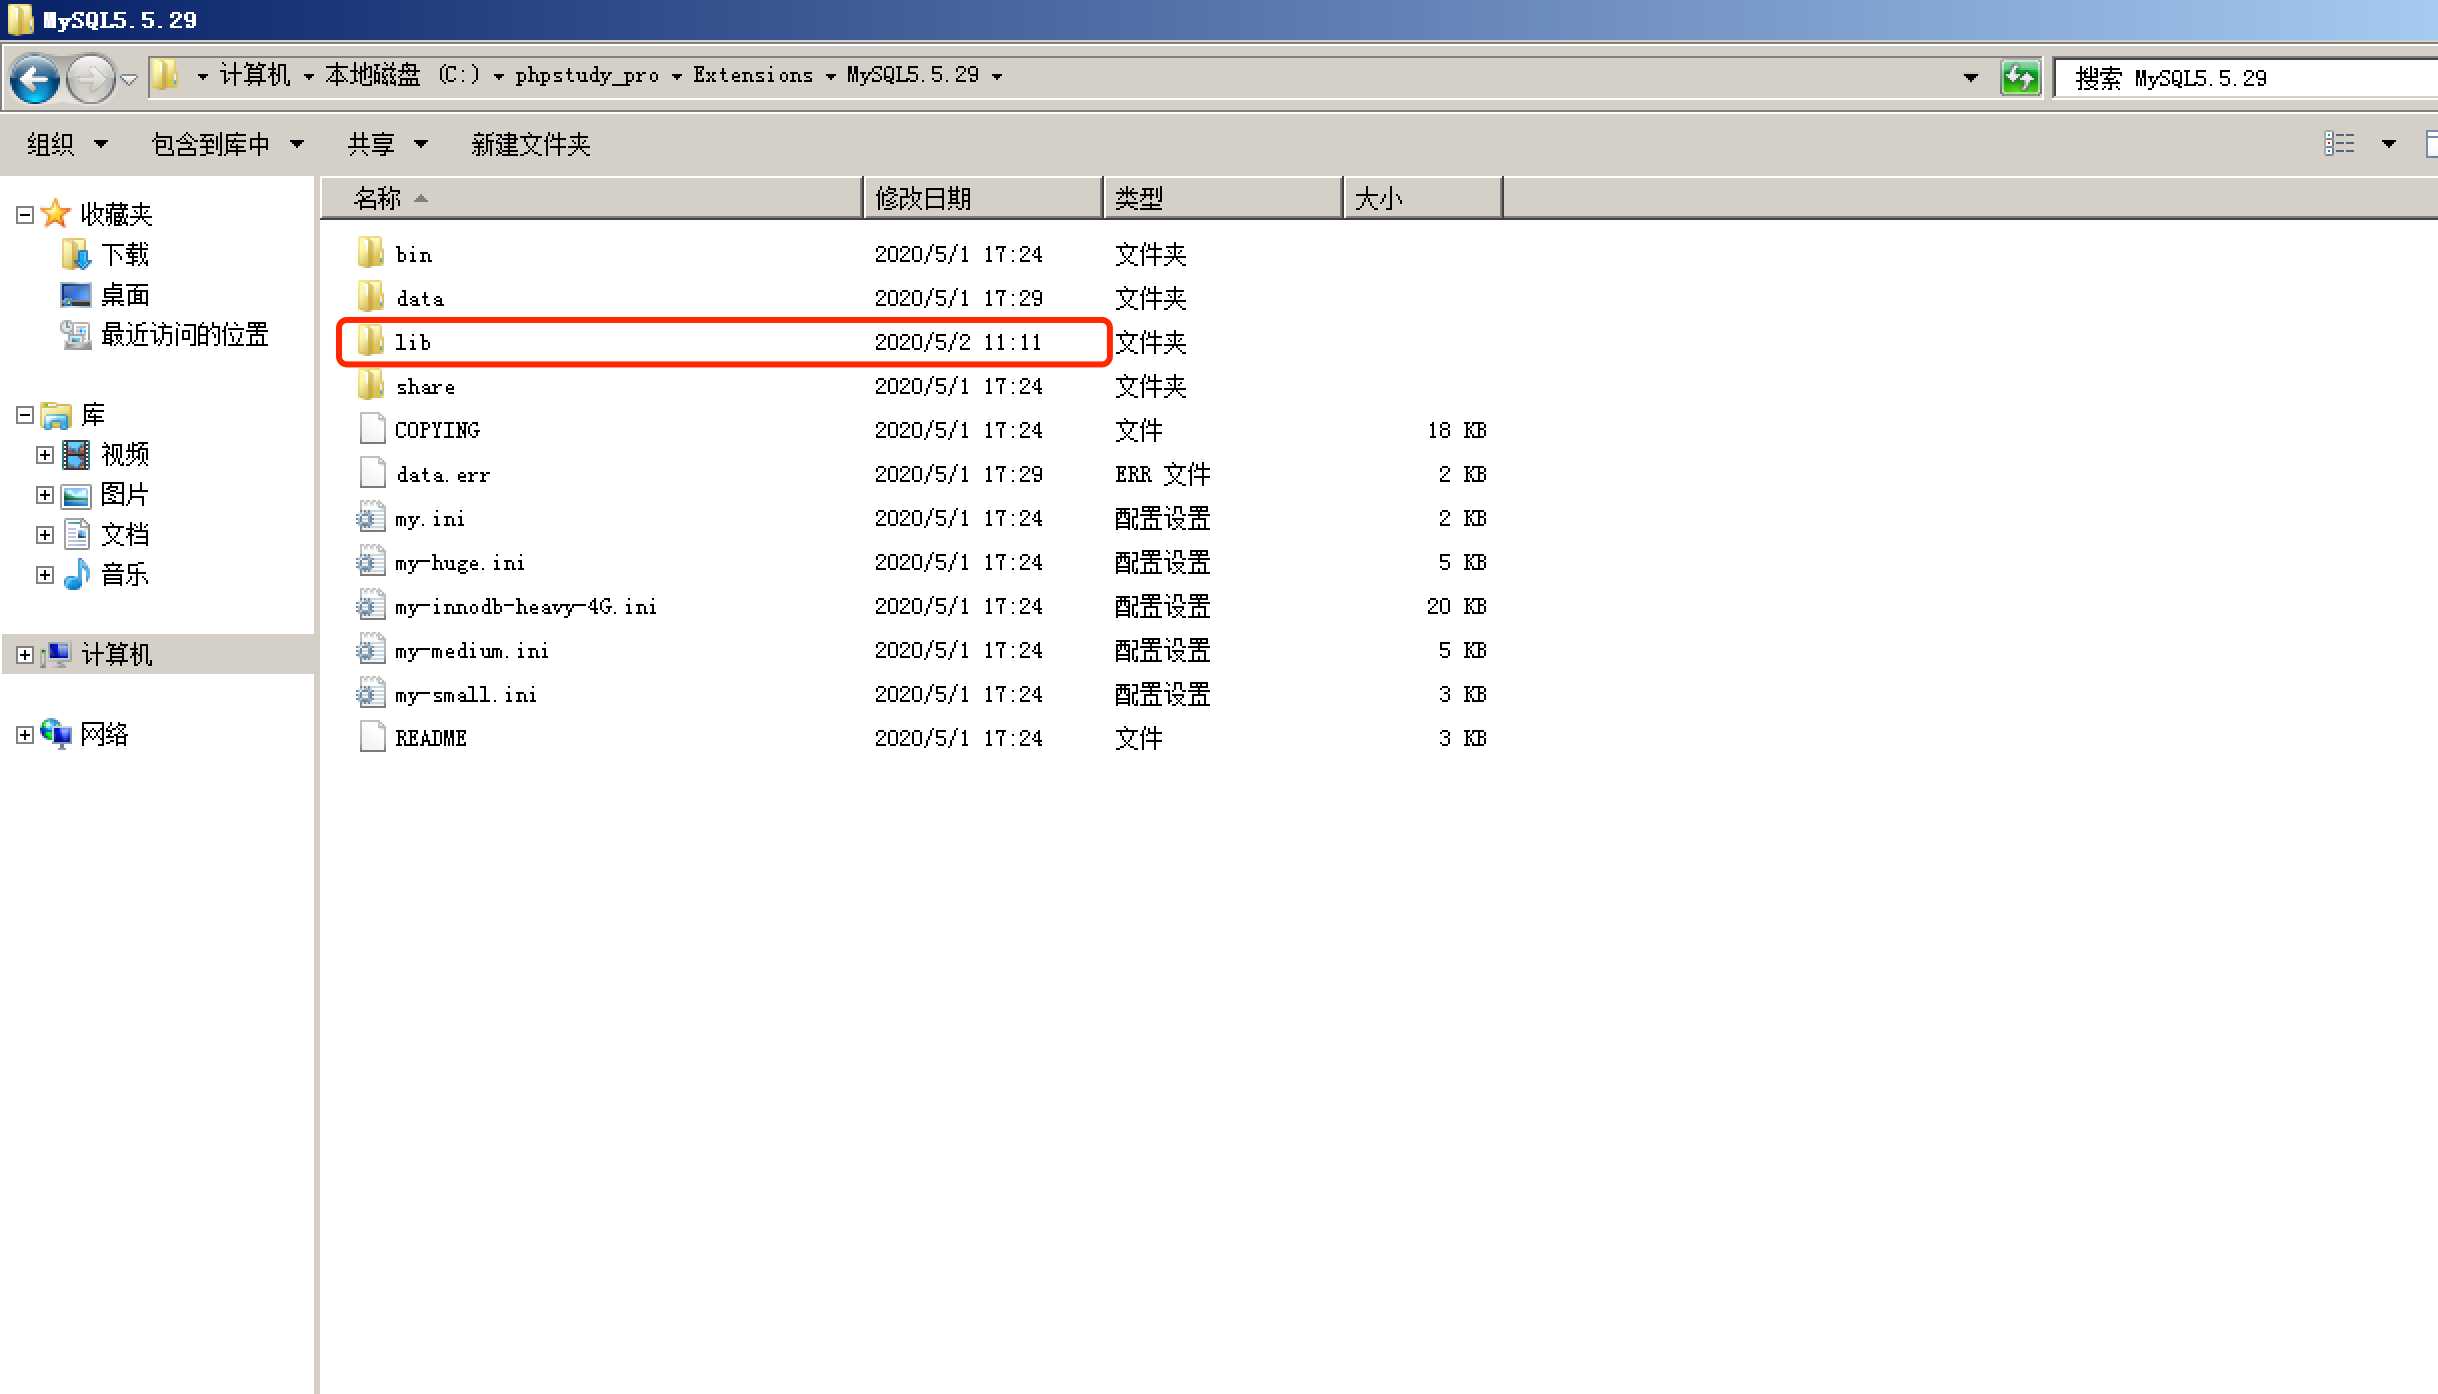The width and height of the screenshot is (2438, 1394).
Task: Click the change view icon in toolbar
Action: 2338,144
